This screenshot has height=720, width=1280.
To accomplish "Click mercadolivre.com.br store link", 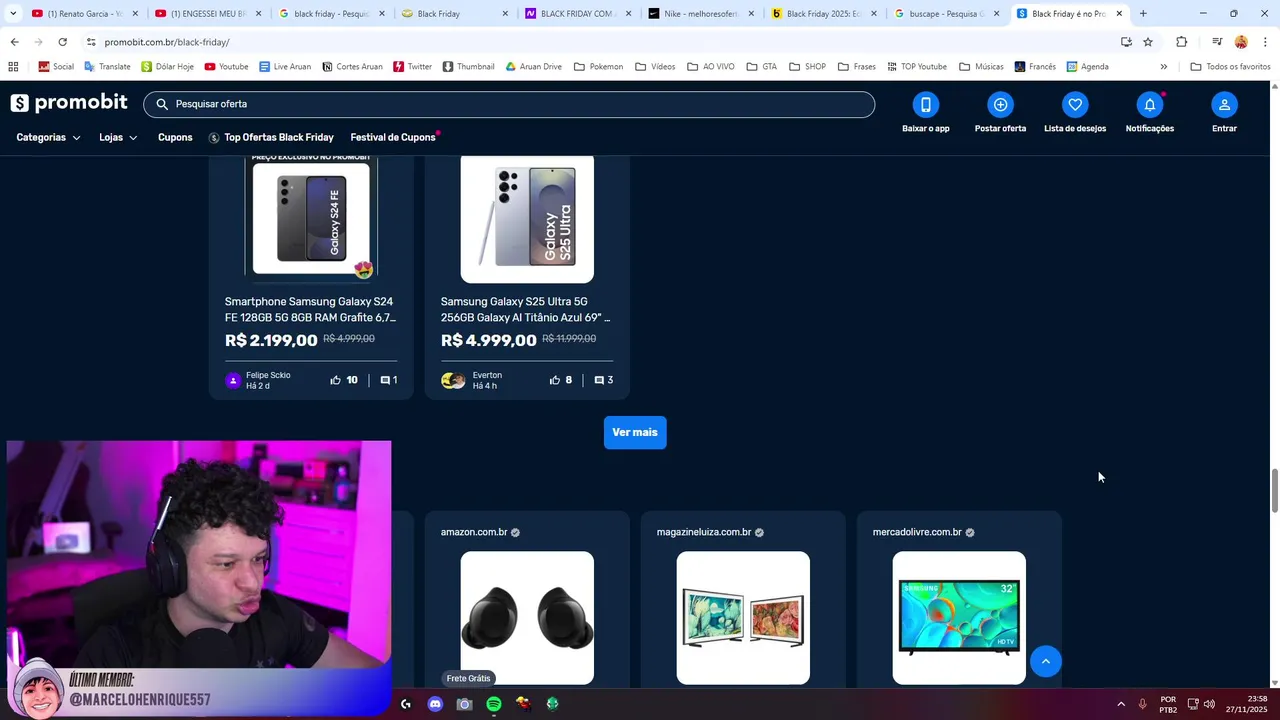I will click(917, 533).
